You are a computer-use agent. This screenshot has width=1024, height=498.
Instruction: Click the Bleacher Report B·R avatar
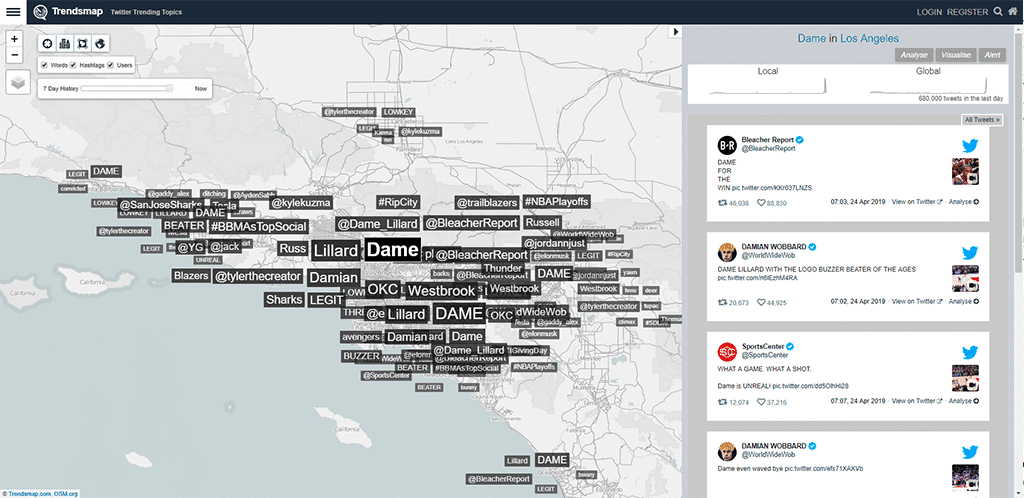tap(727, 145)
